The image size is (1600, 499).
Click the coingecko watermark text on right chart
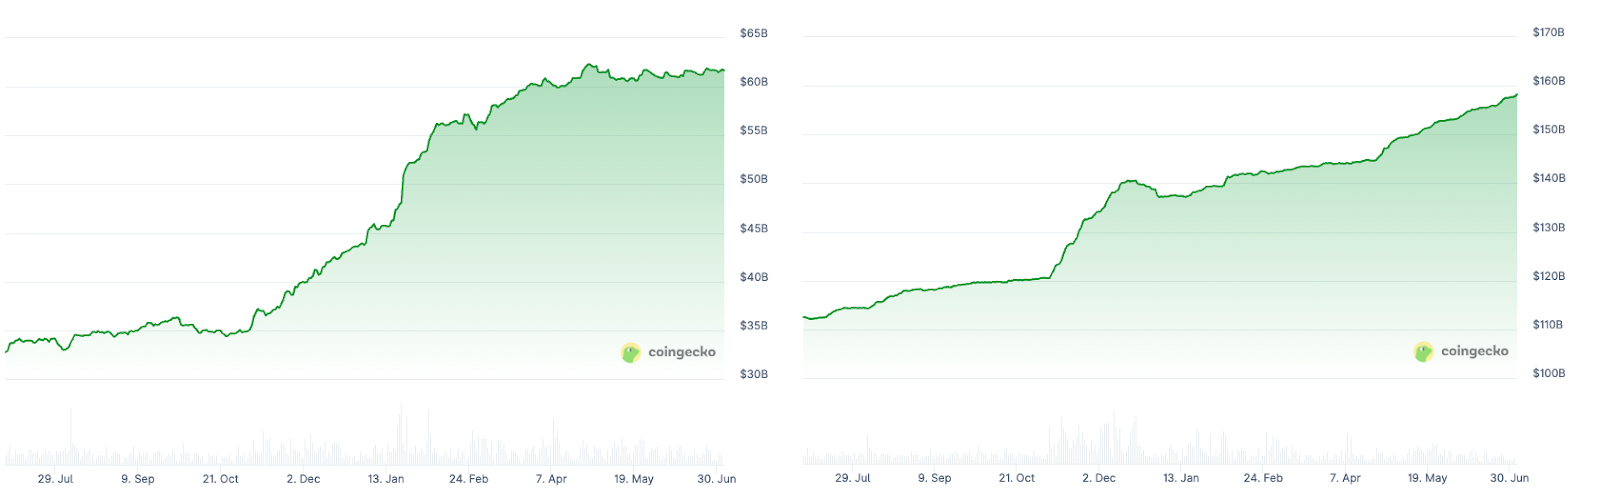(x=1474, y=351)
